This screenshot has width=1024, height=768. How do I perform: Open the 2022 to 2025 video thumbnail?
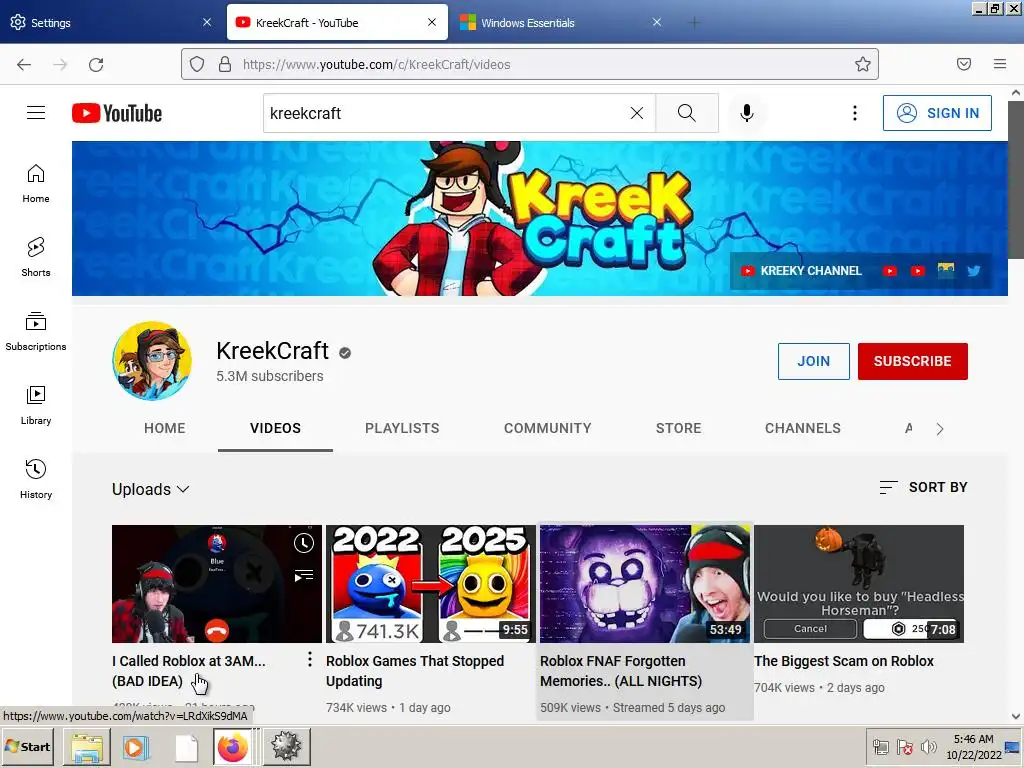pos(431,584)
